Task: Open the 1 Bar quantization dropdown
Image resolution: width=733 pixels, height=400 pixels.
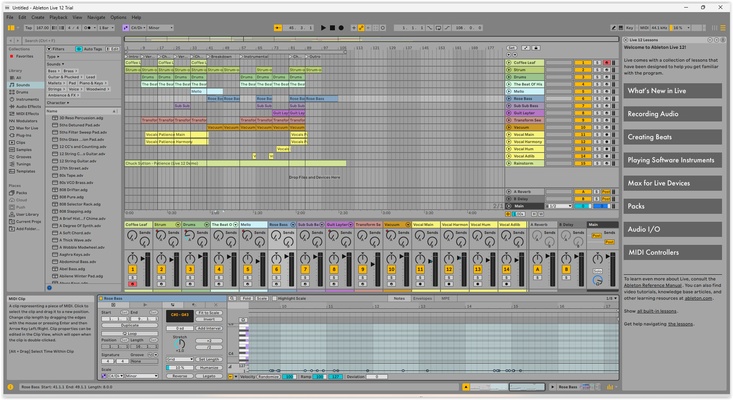Action: click(106, 28)
